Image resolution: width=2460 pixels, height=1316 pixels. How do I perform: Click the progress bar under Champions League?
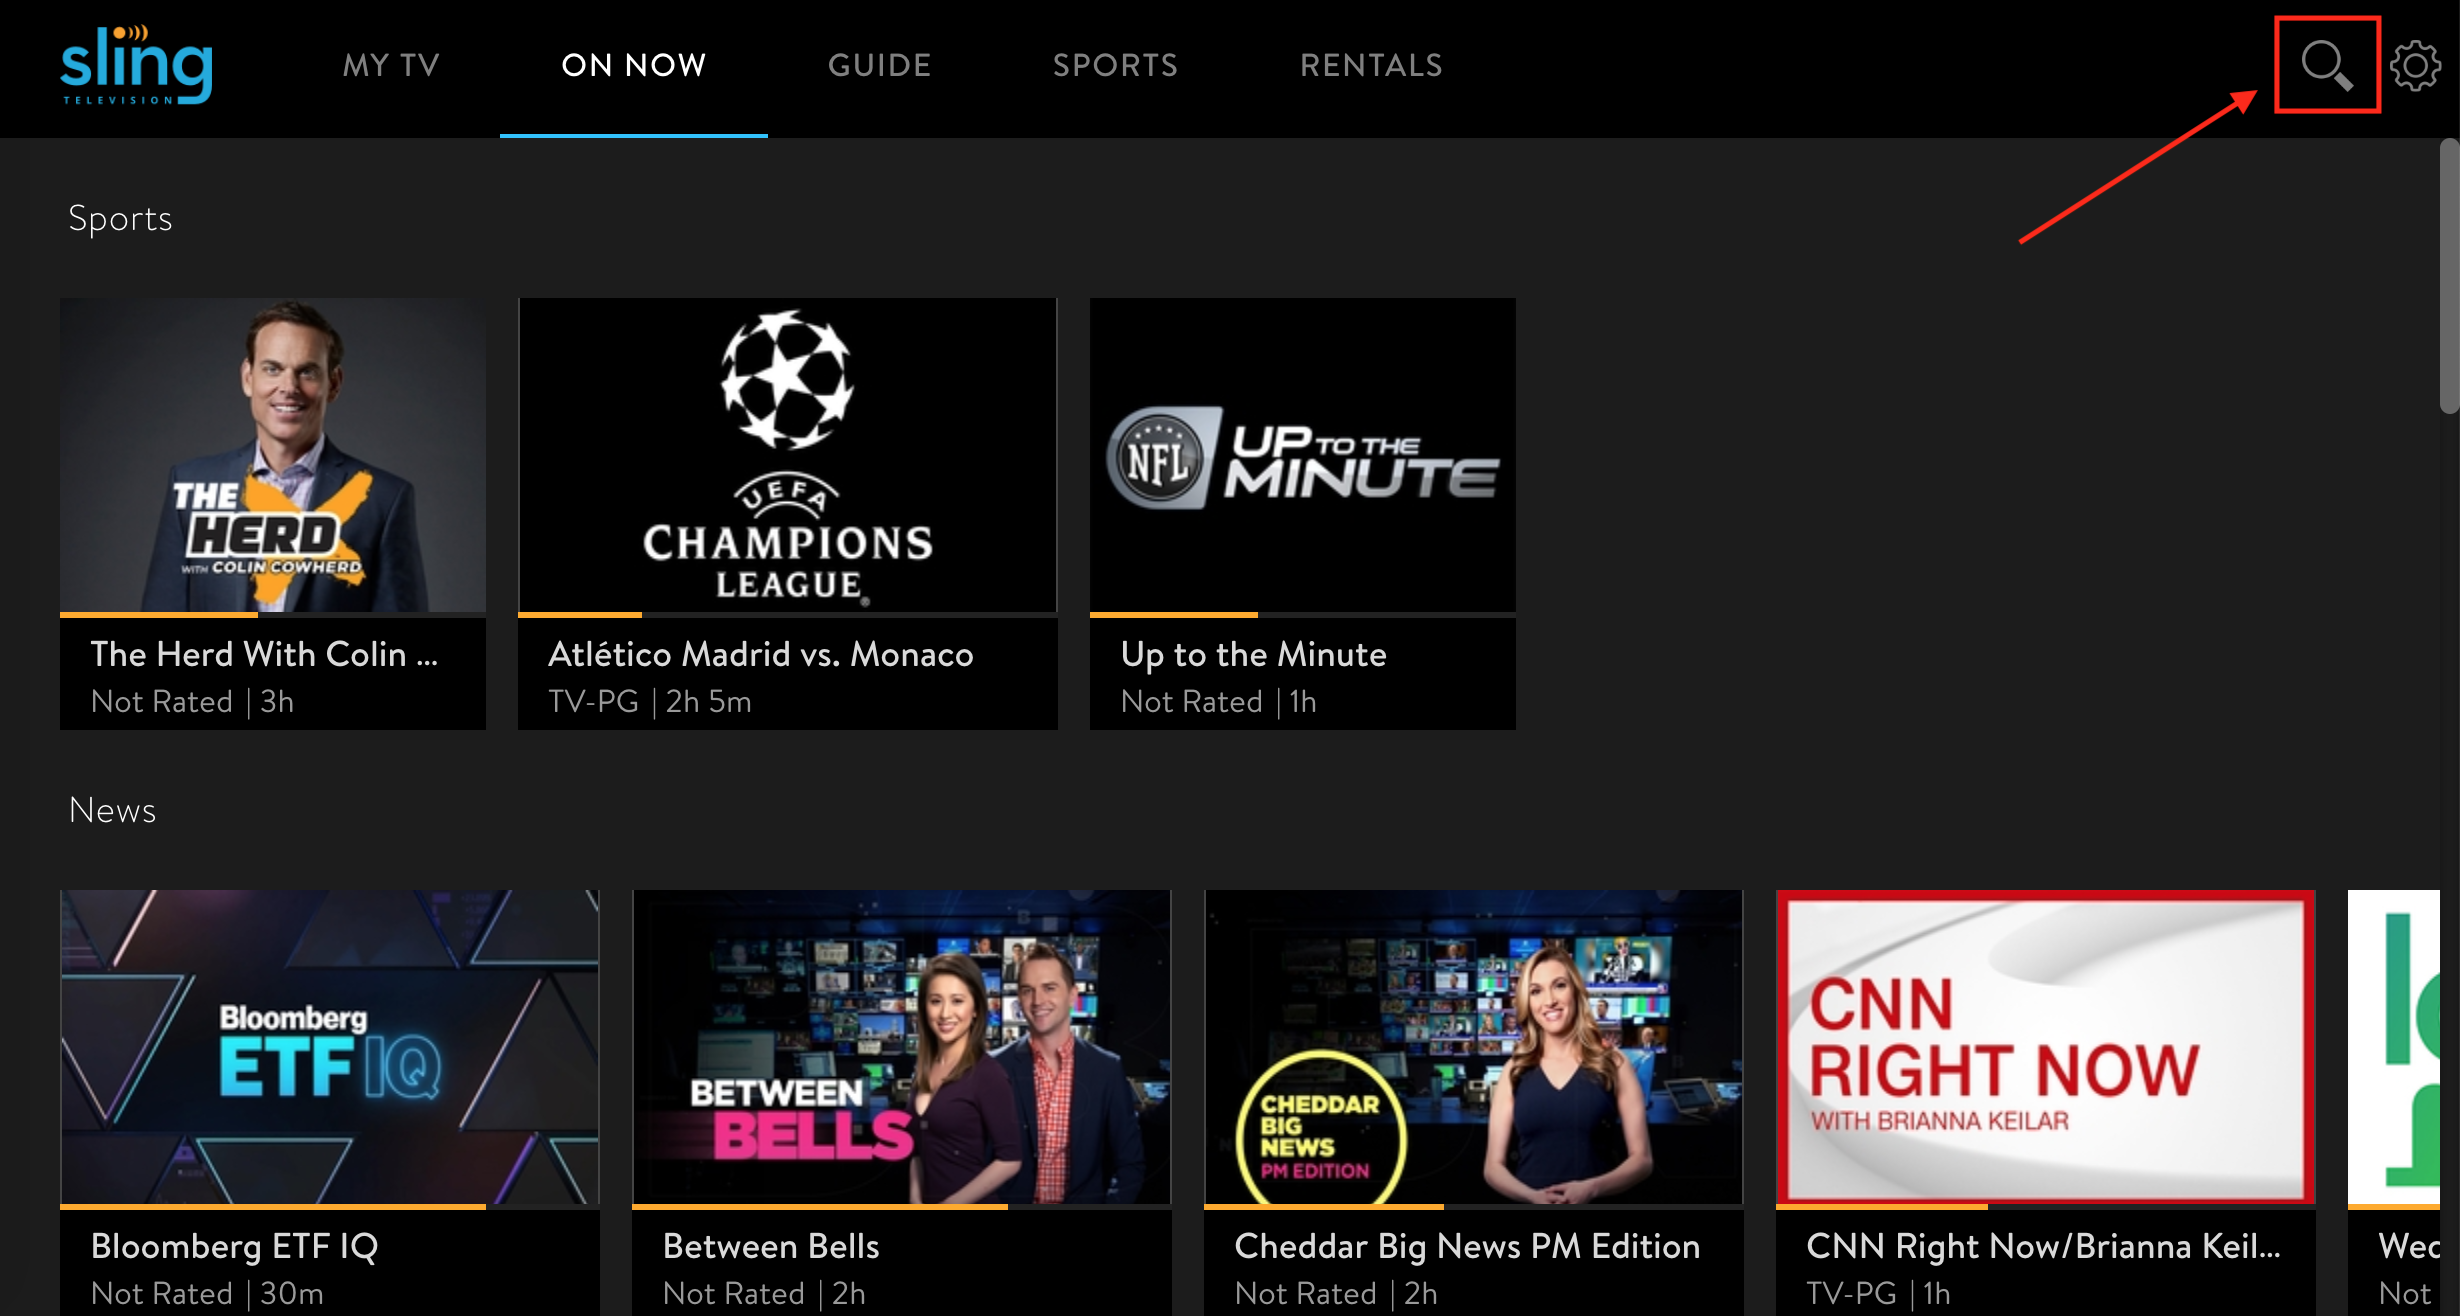point(788,614)
